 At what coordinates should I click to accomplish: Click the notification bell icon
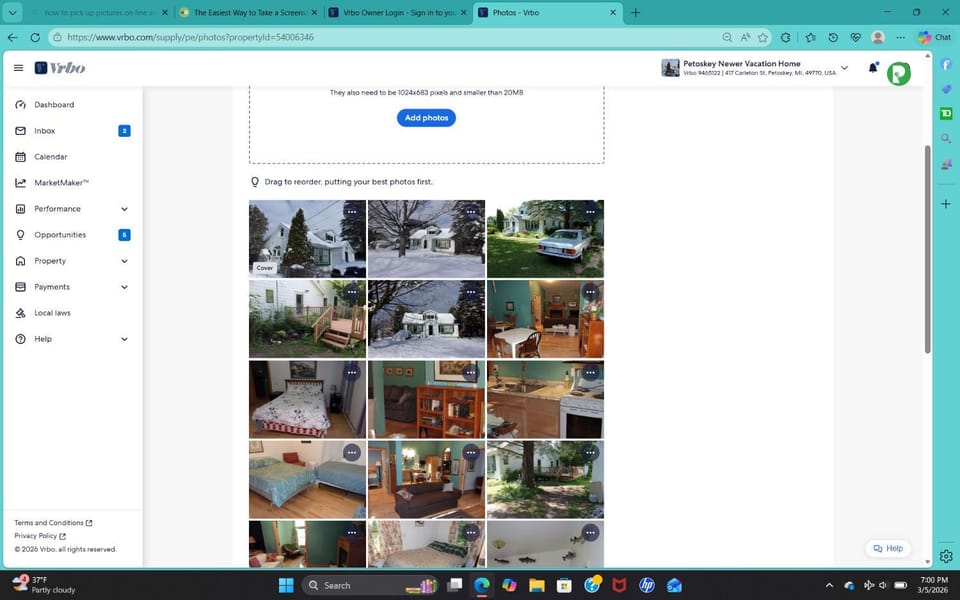tap(872, 68)
